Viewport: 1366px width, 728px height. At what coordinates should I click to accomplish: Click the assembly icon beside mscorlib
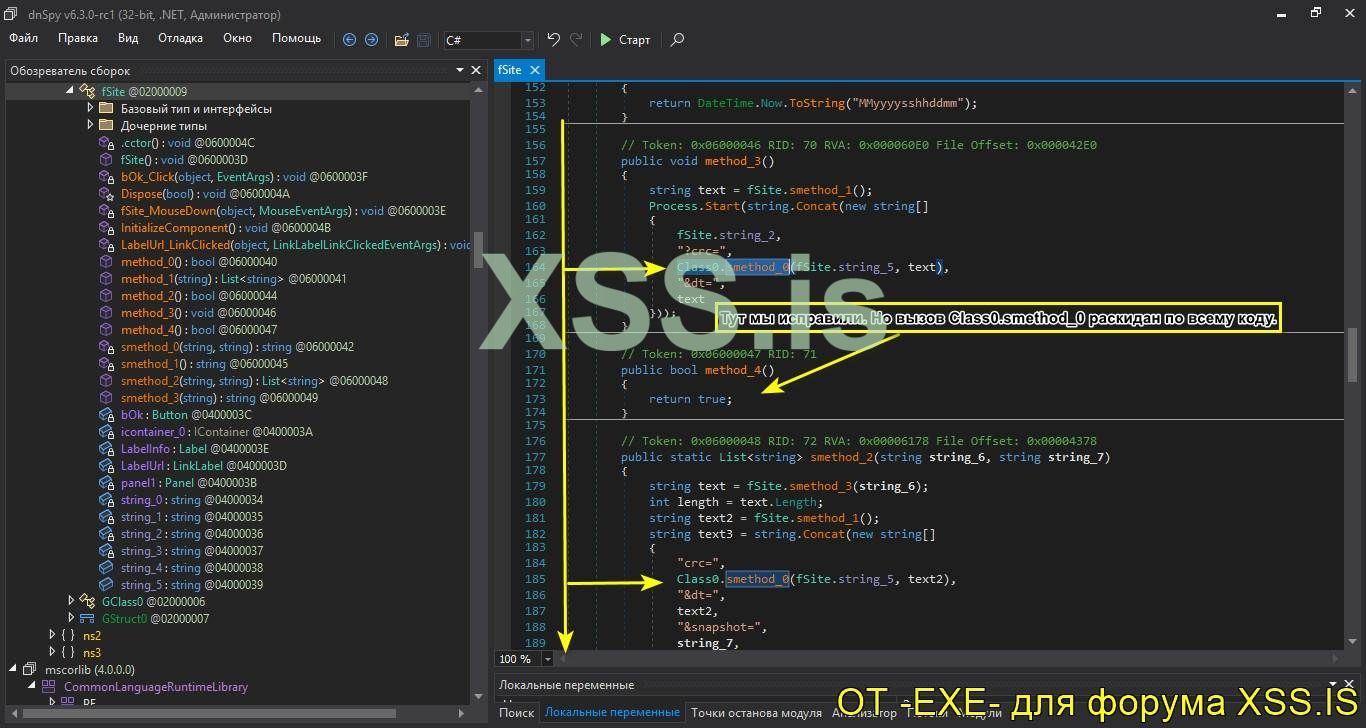(x=29, y=669)
